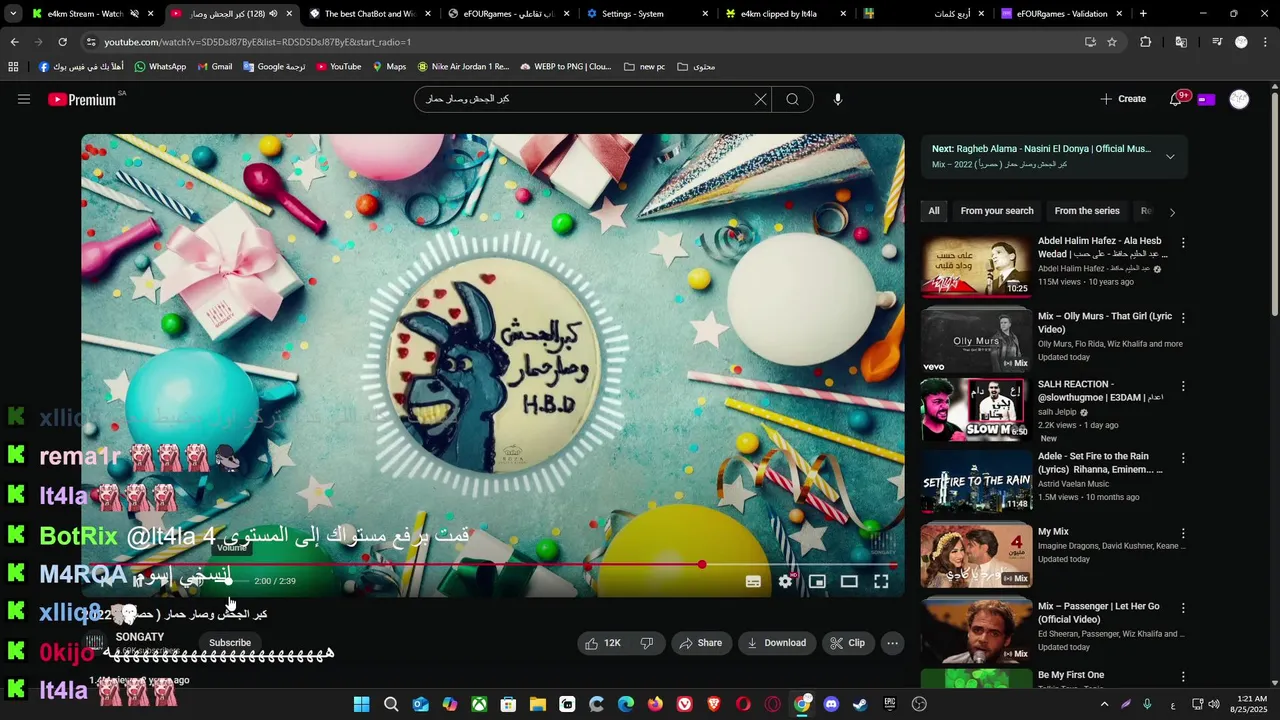Open options menu for Mix – Olly Murs
This screenshot has height=720, width=1280.
point(1183,318)
